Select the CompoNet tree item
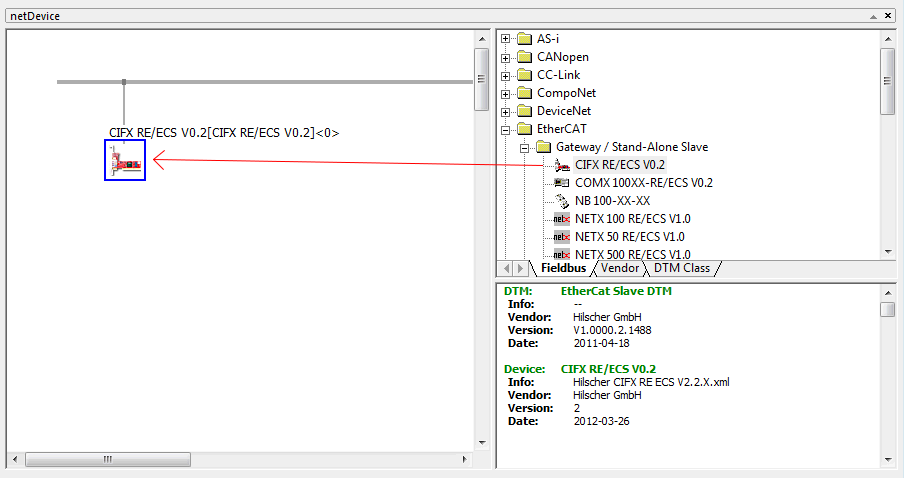904x478 pixels. coord(566,93)
